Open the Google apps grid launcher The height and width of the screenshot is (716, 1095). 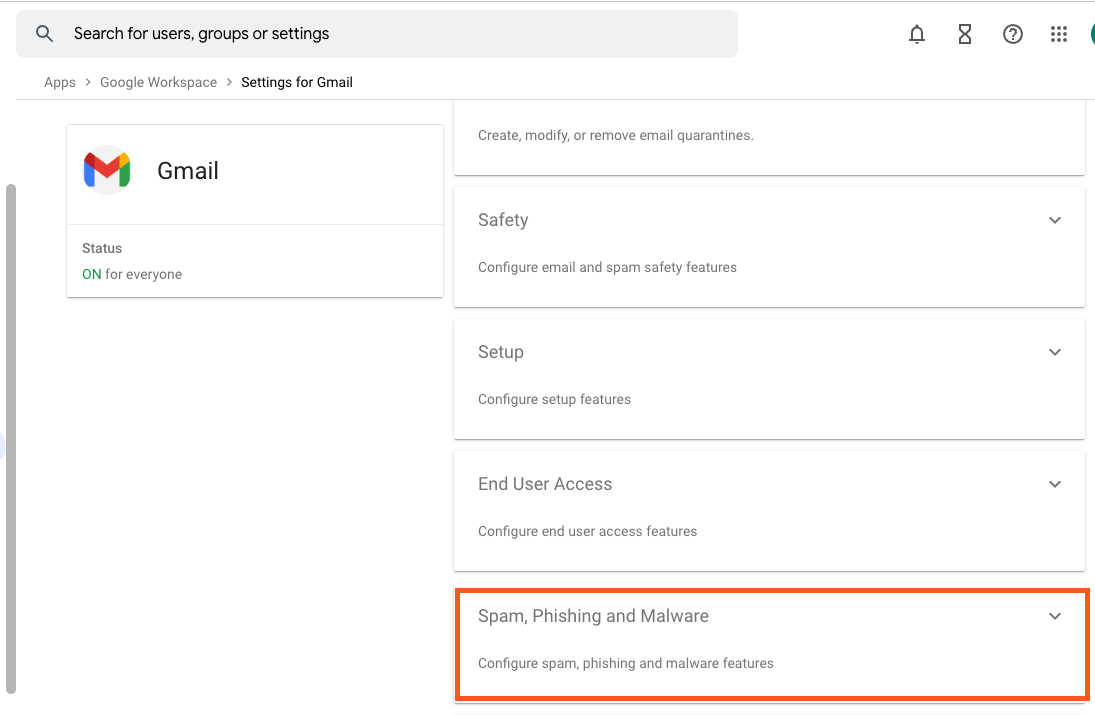[1059, 35]
